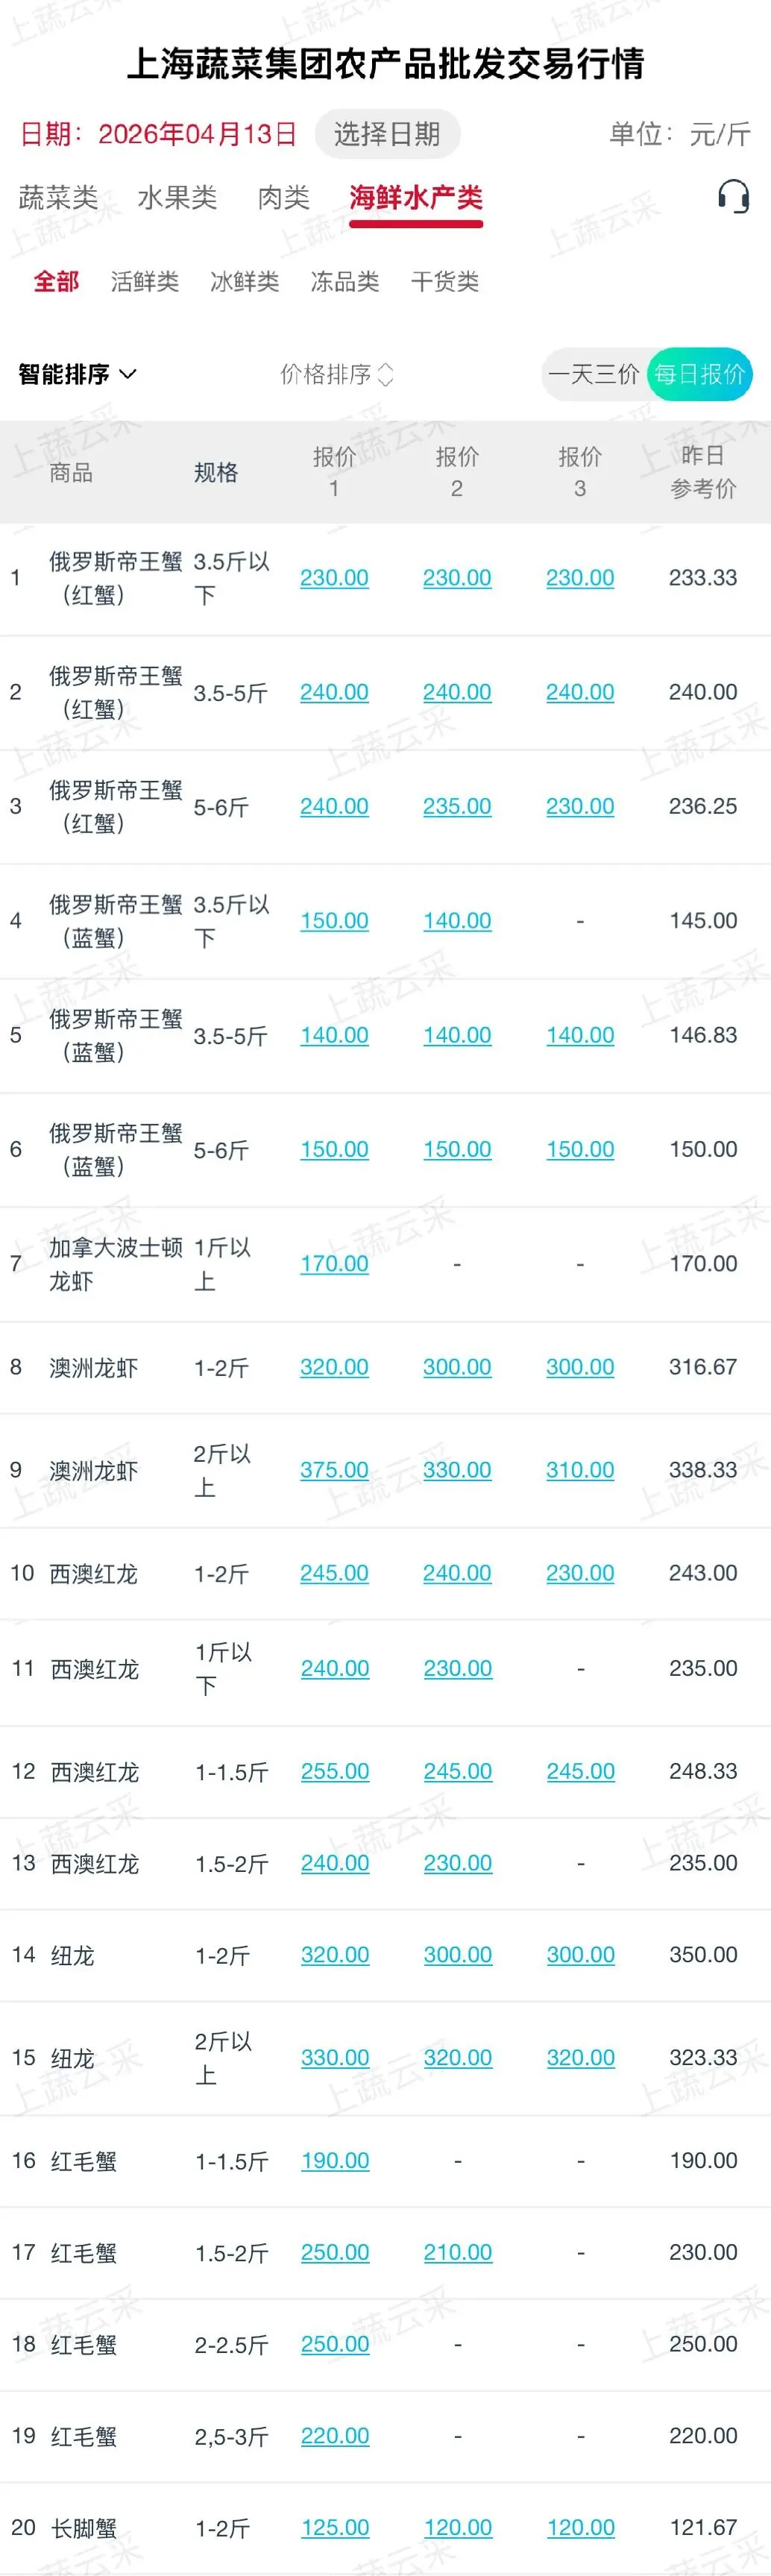Screen dimensions: 771x2576
Task: Click 加拿大波士顿龙虾 price 170.00 link
Action: tap(335, 1263)
